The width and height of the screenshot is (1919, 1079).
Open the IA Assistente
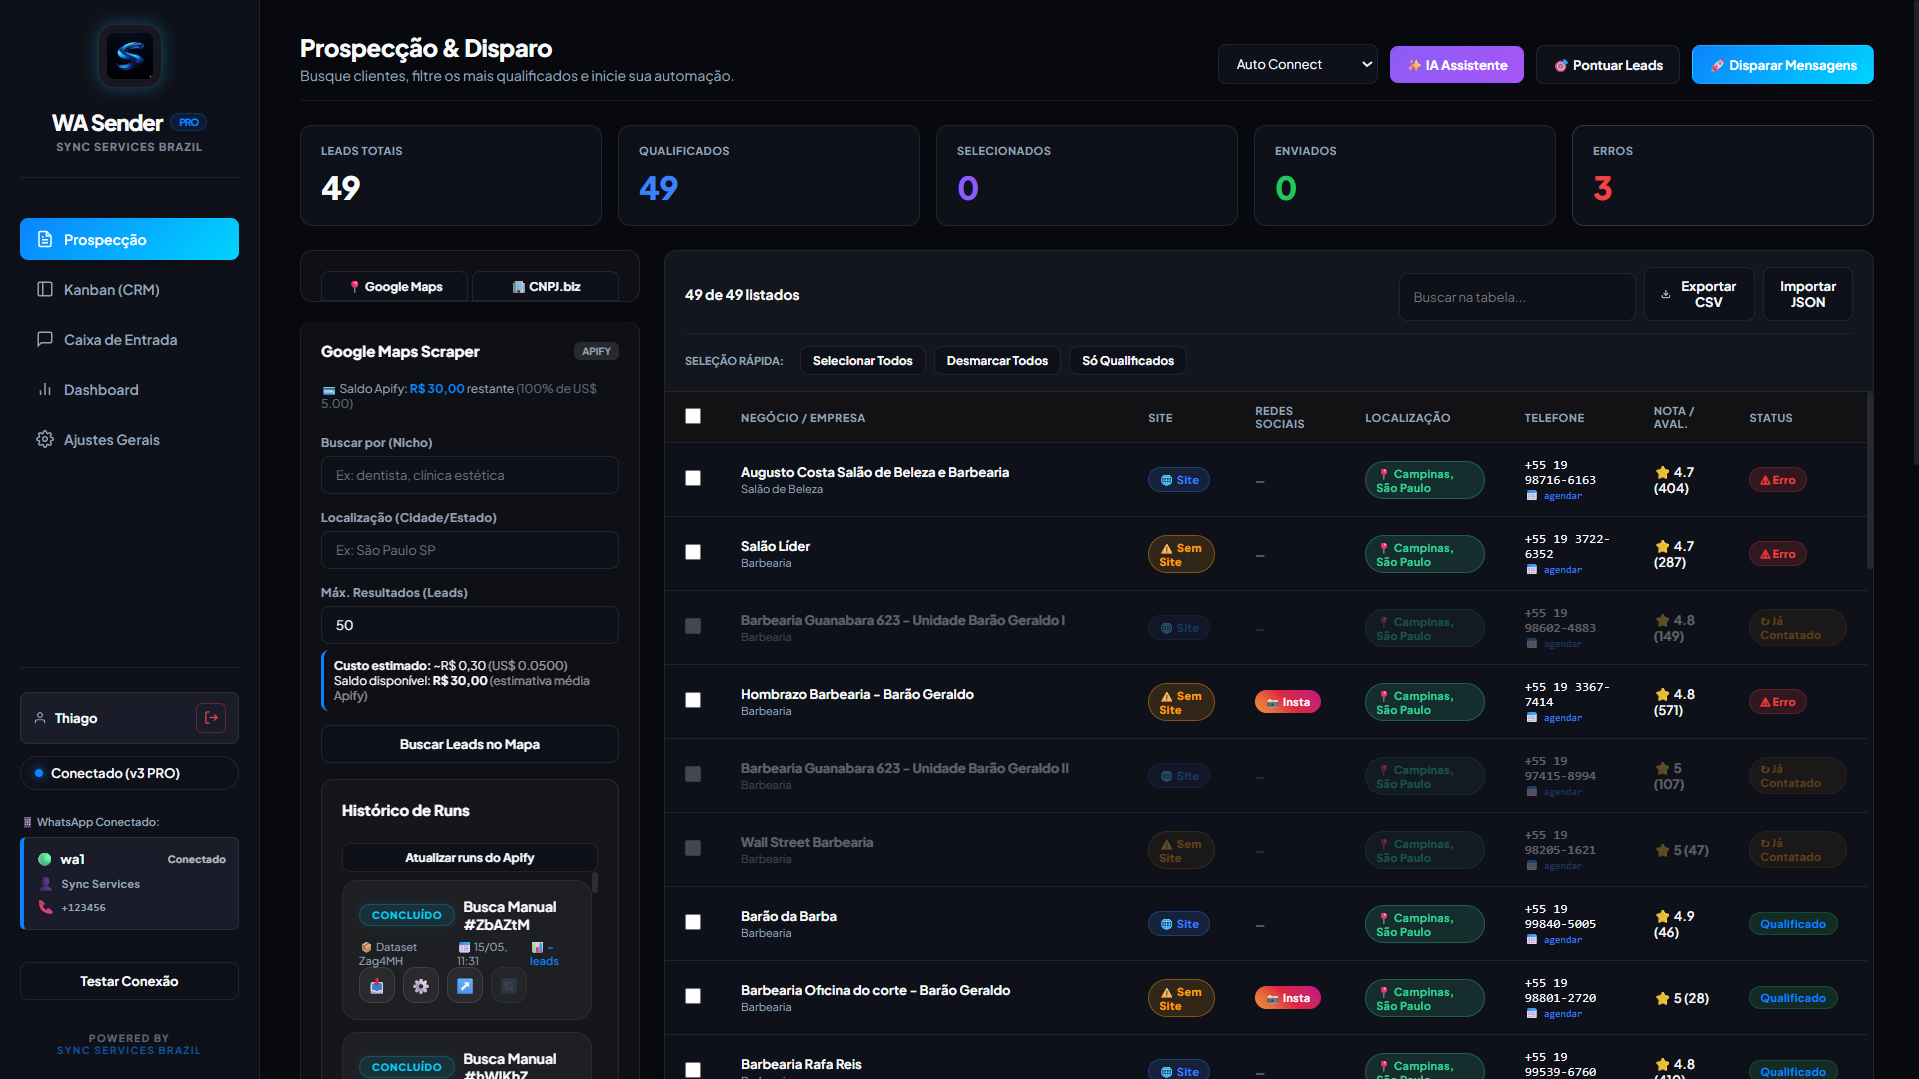[x=1457, y=65]
